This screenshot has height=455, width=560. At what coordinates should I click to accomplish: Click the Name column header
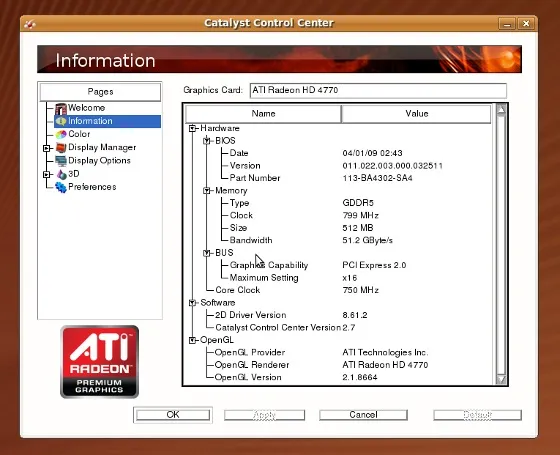(x=263, y=114)
